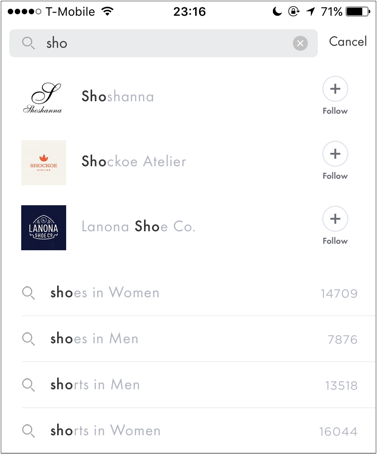
Task: Tap the Wi-Fi icon in the status bar
Action: click(107, 12)
